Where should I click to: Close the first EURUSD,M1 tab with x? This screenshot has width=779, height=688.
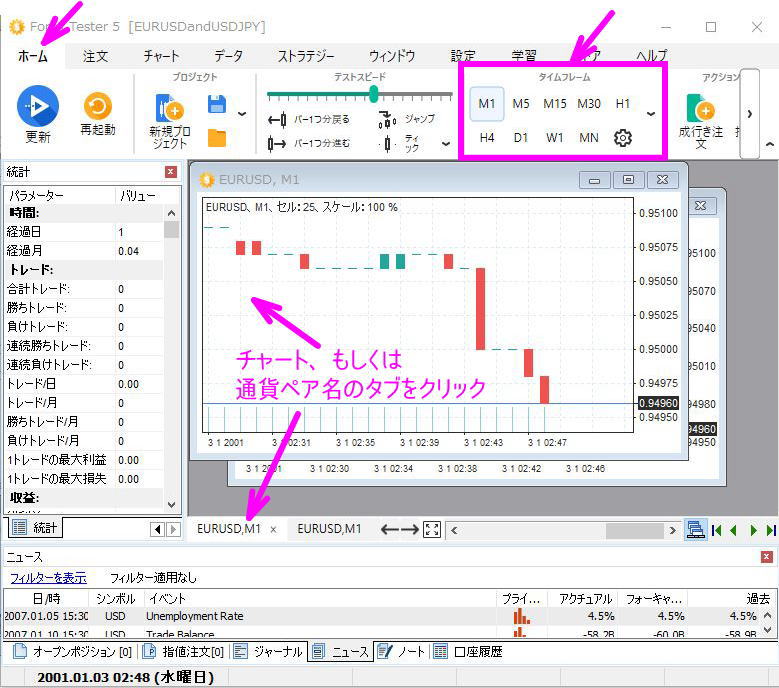(x=273, y=530)
